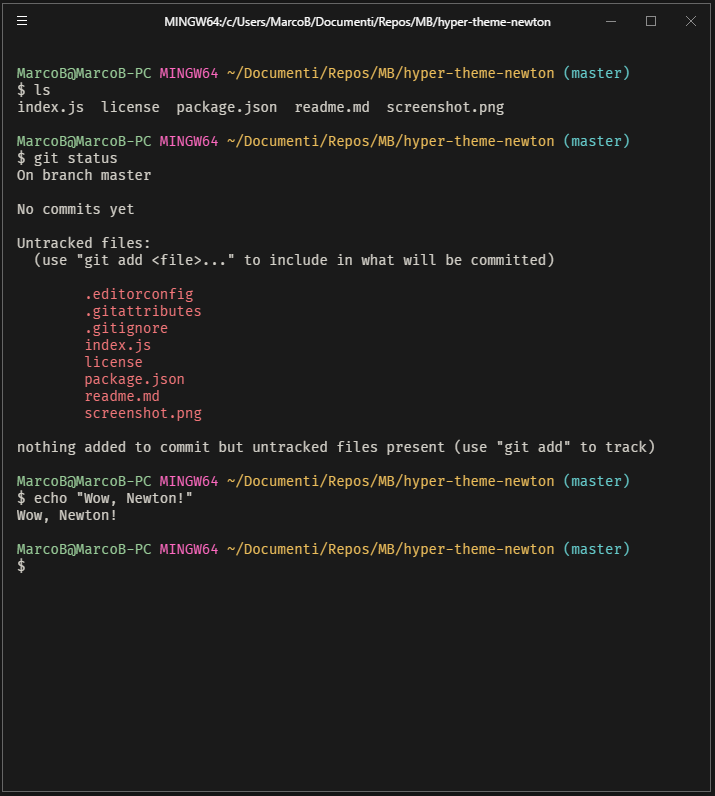Click "screenshot.png" in the ls output
Screen dimensions: 715x796
point(445,107)
